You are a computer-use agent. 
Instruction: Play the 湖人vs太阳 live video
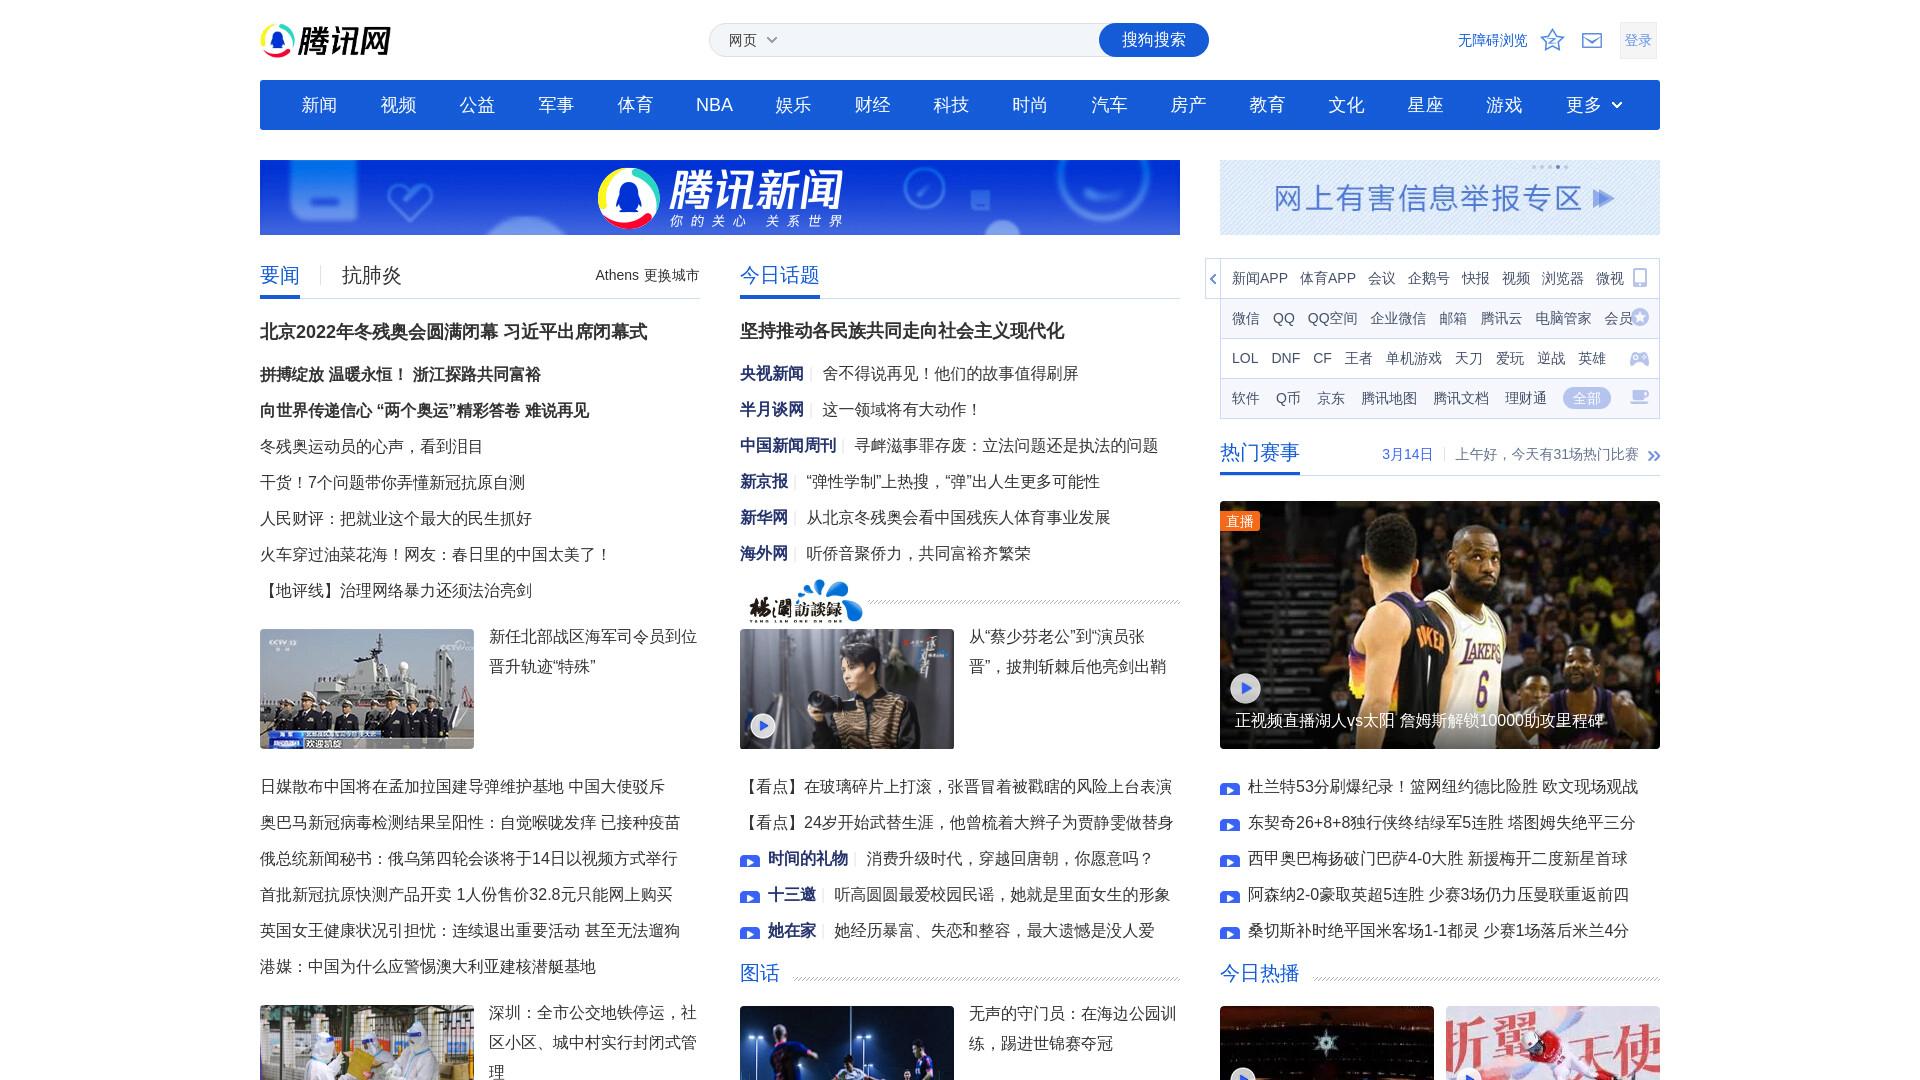(x=1245, y=688)
